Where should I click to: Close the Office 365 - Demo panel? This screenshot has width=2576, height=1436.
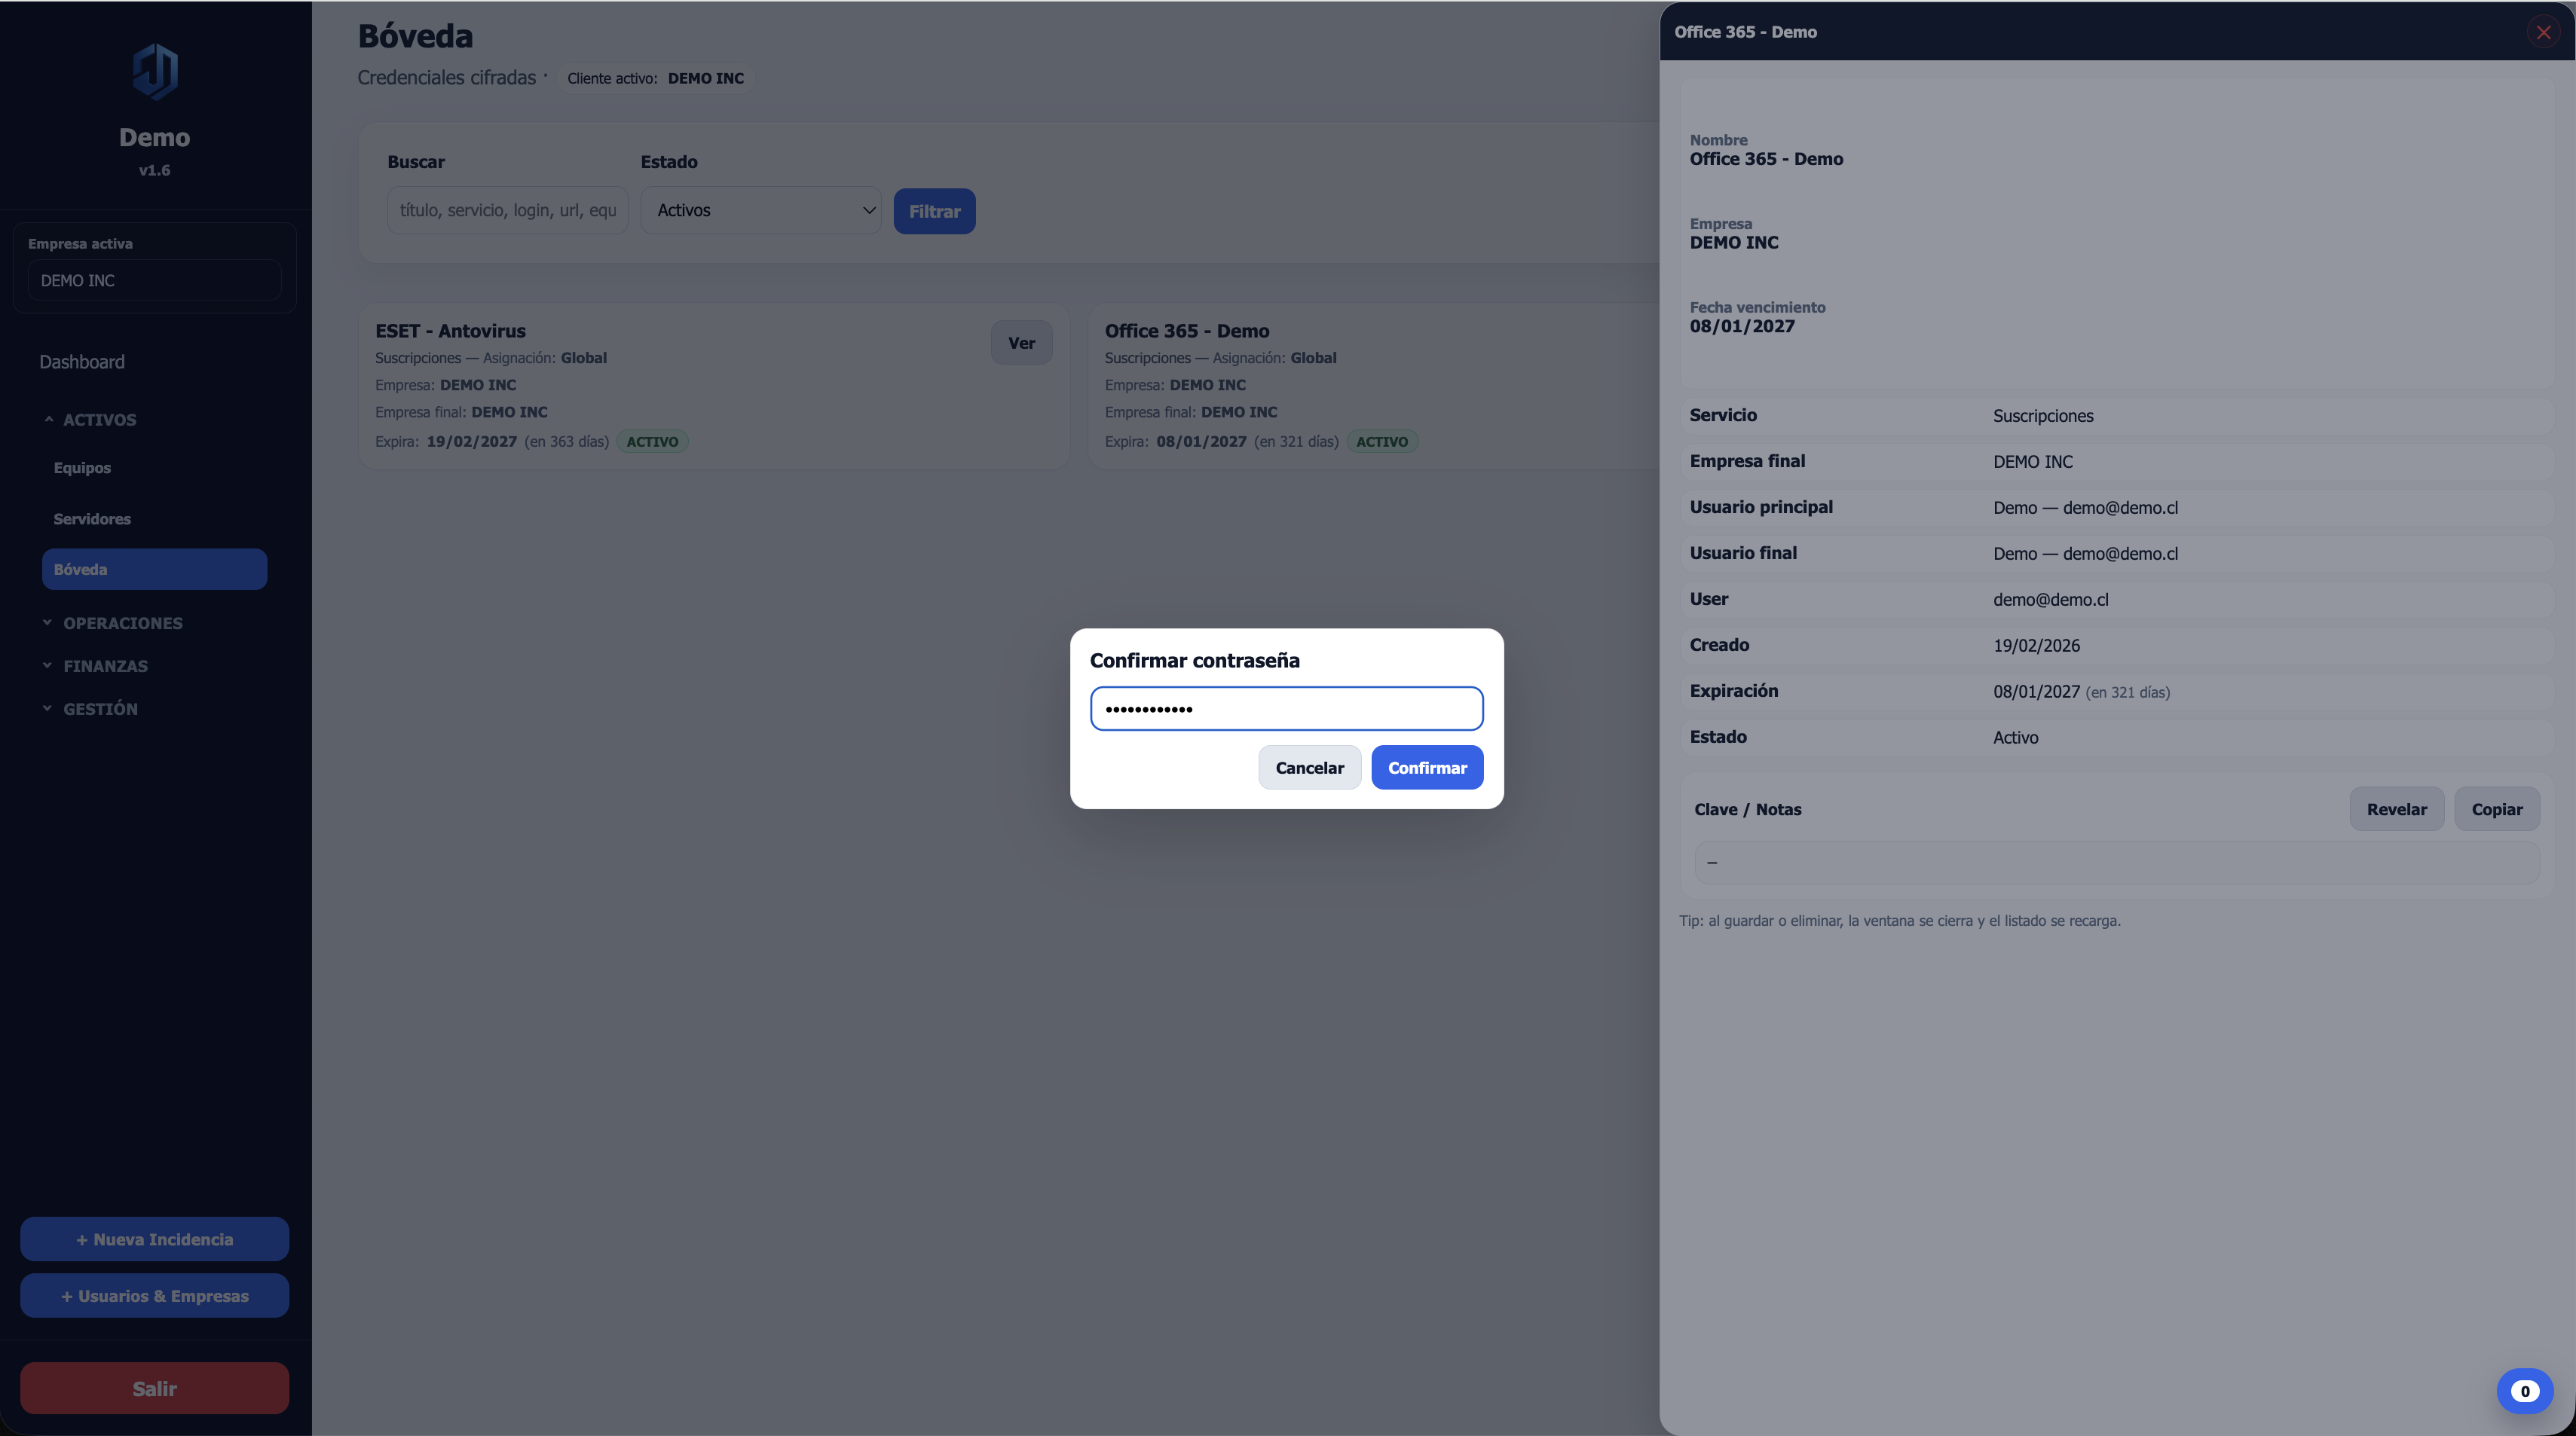(x=2543, y=32)
